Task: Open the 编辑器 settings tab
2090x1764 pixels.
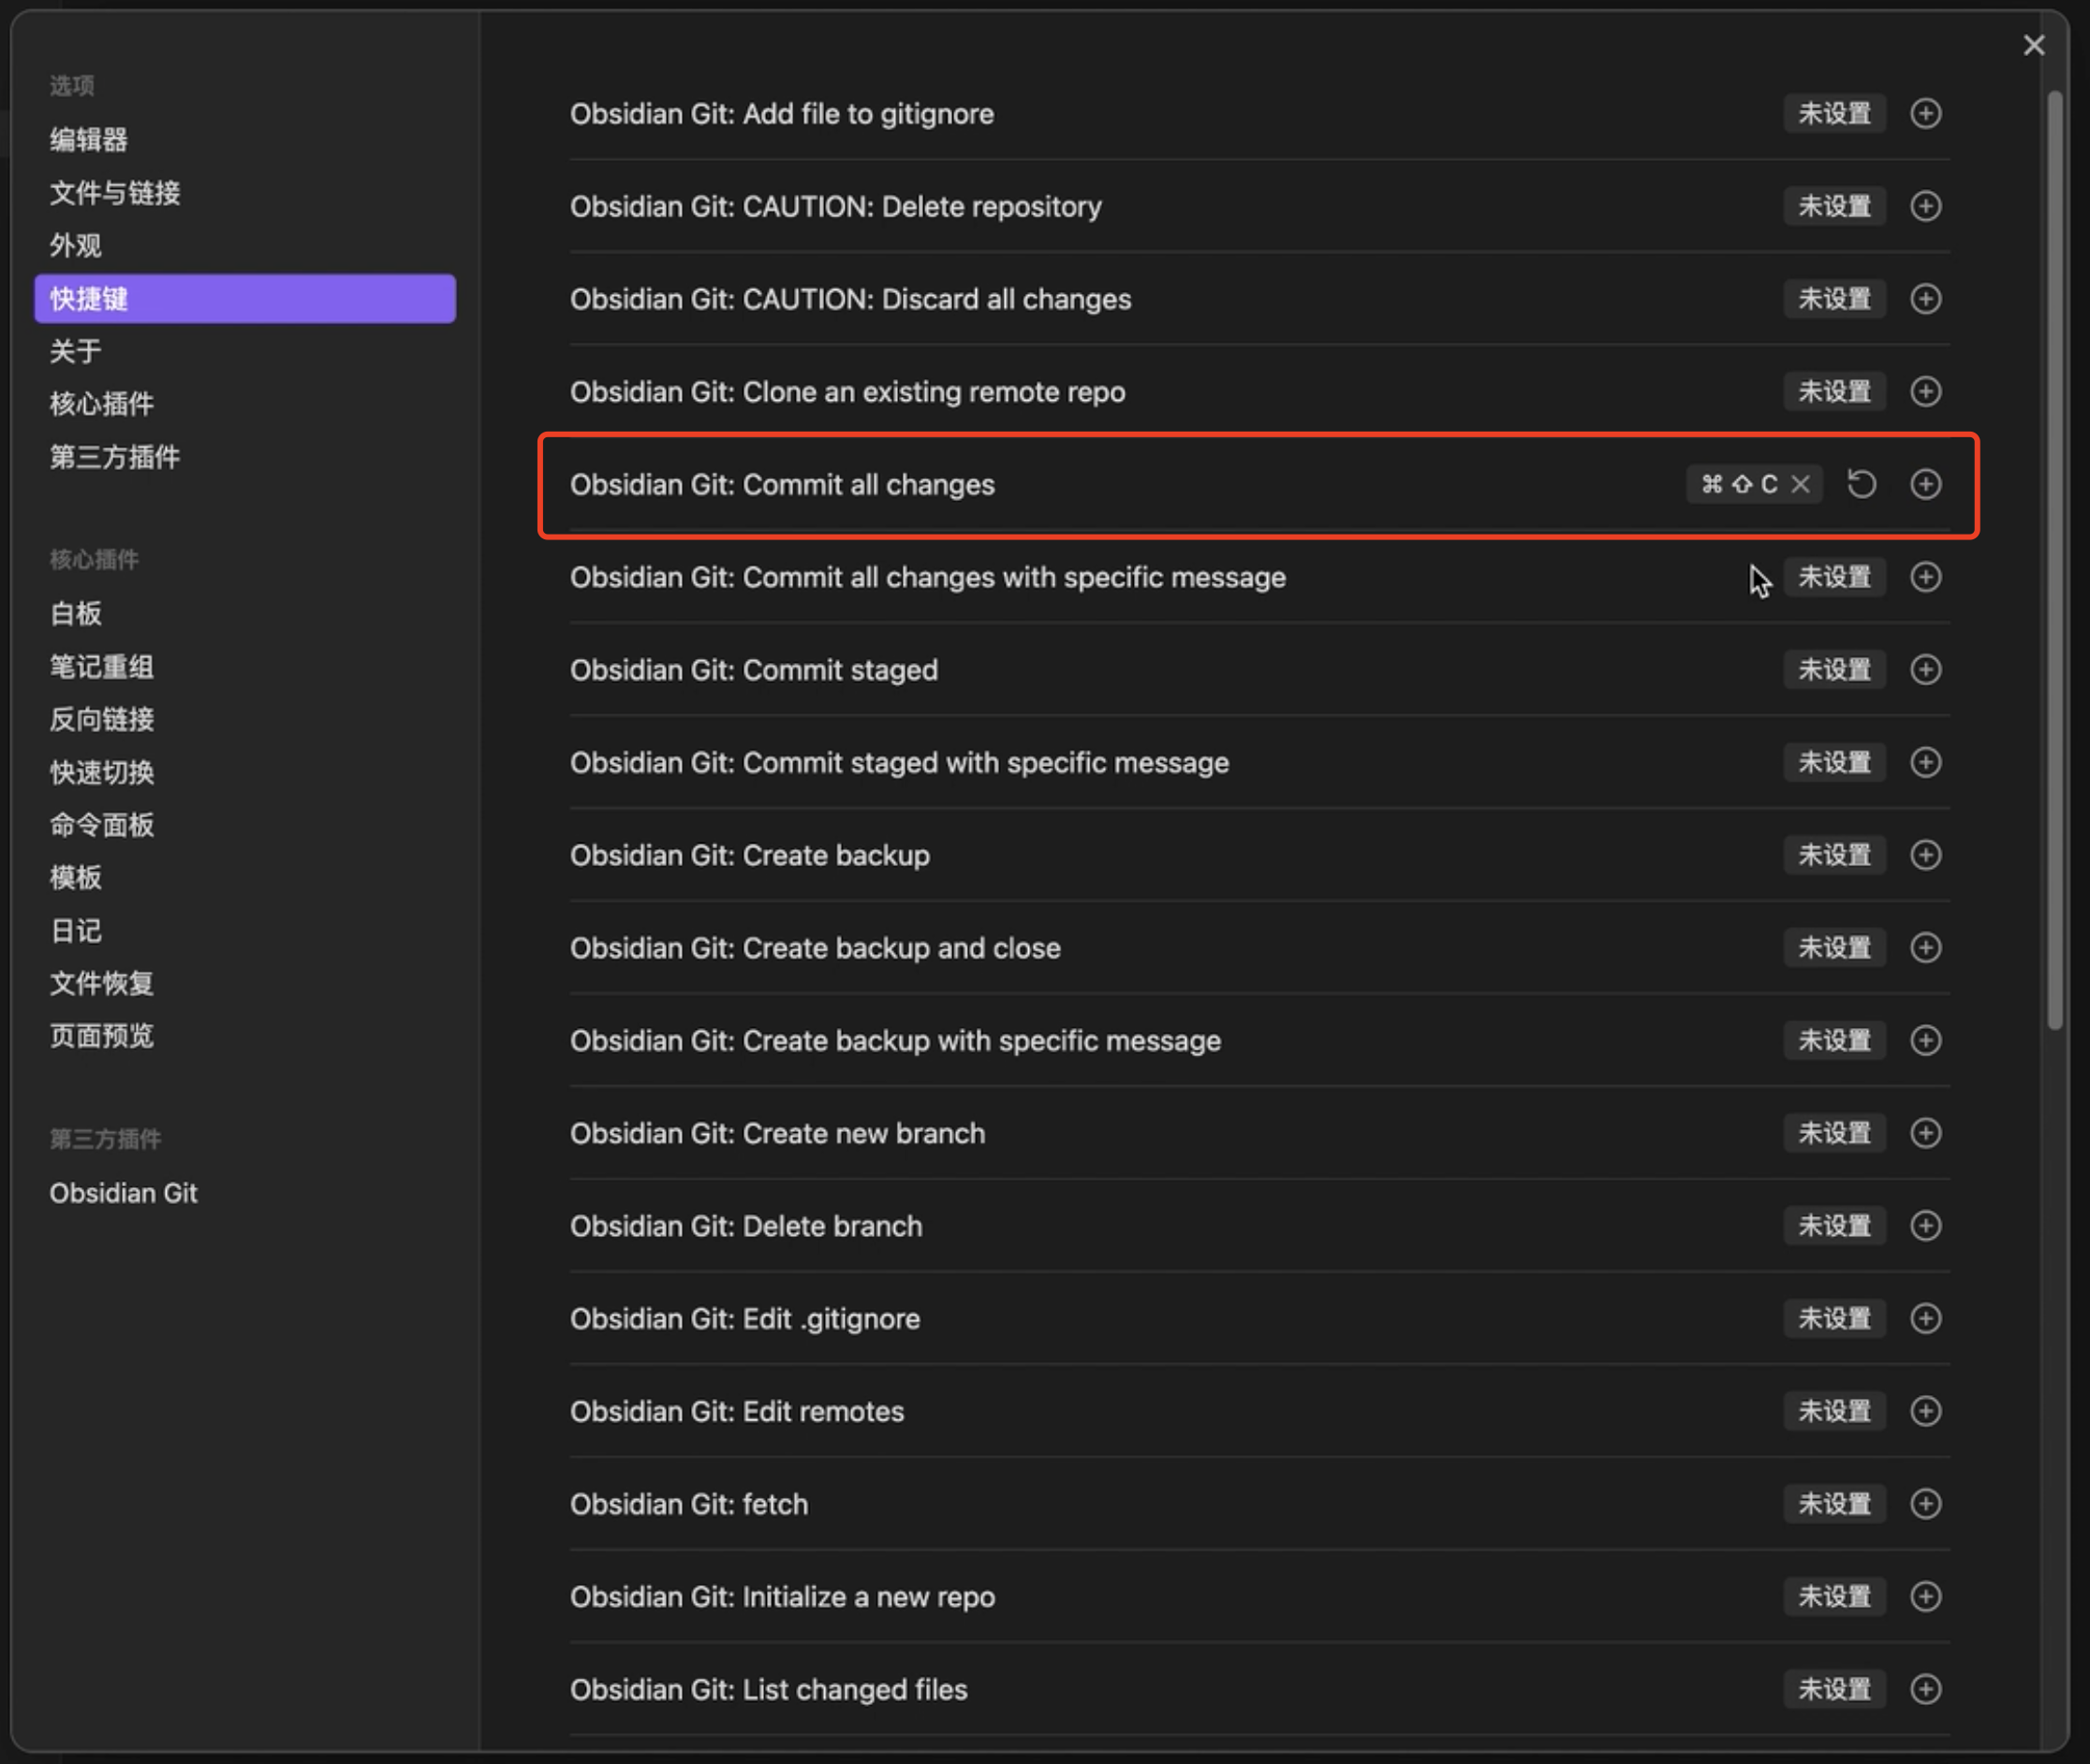Action: pyautogui.click(x=89, y=139)
